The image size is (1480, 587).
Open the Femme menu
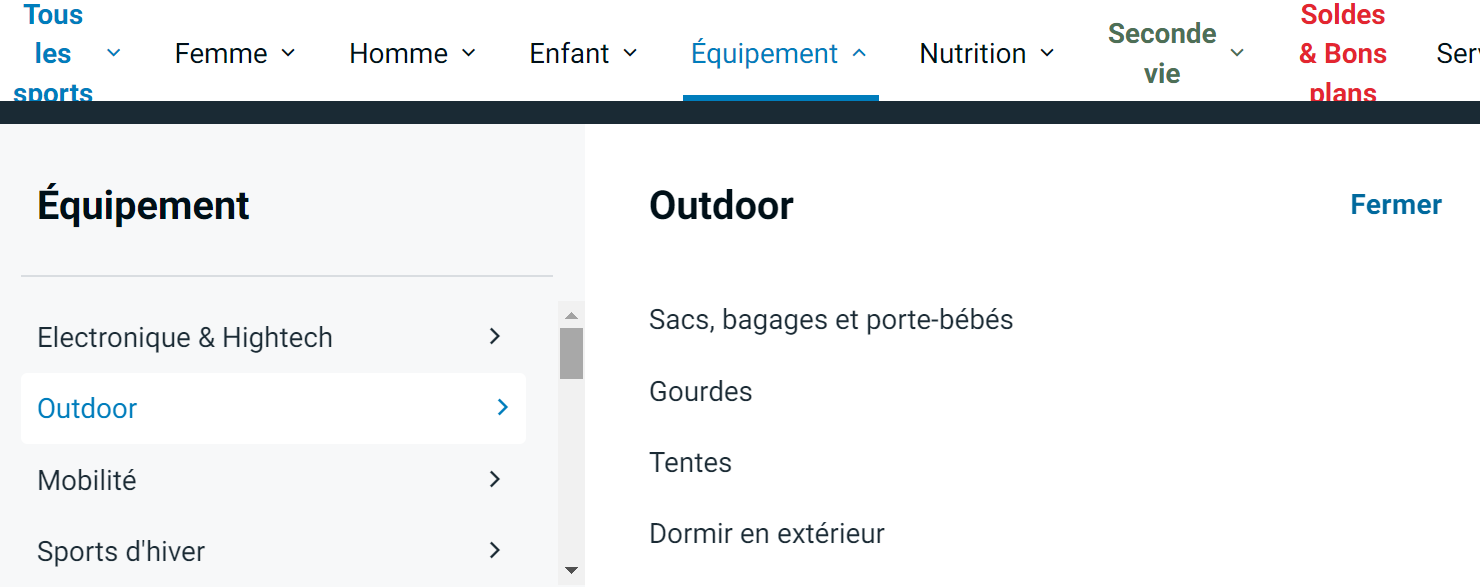click(x=221, y=53)
